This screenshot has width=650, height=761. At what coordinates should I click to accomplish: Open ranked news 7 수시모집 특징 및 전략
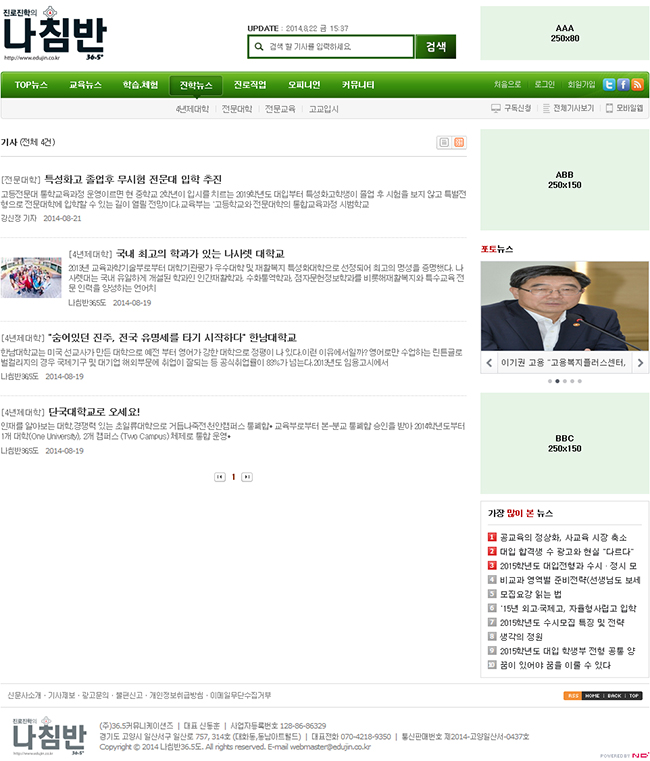[562, 622]
